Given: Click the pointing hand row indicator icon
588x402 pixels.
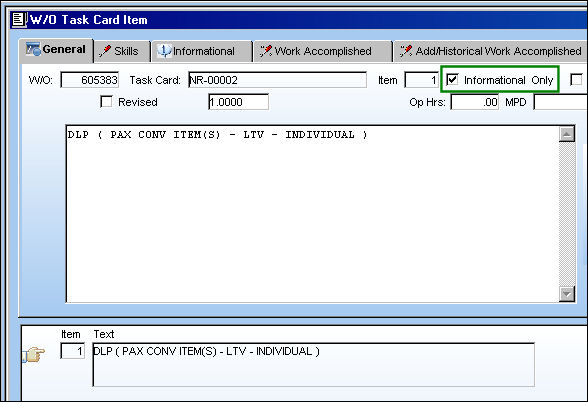Looking at the screenshot, I should [34, 354].
